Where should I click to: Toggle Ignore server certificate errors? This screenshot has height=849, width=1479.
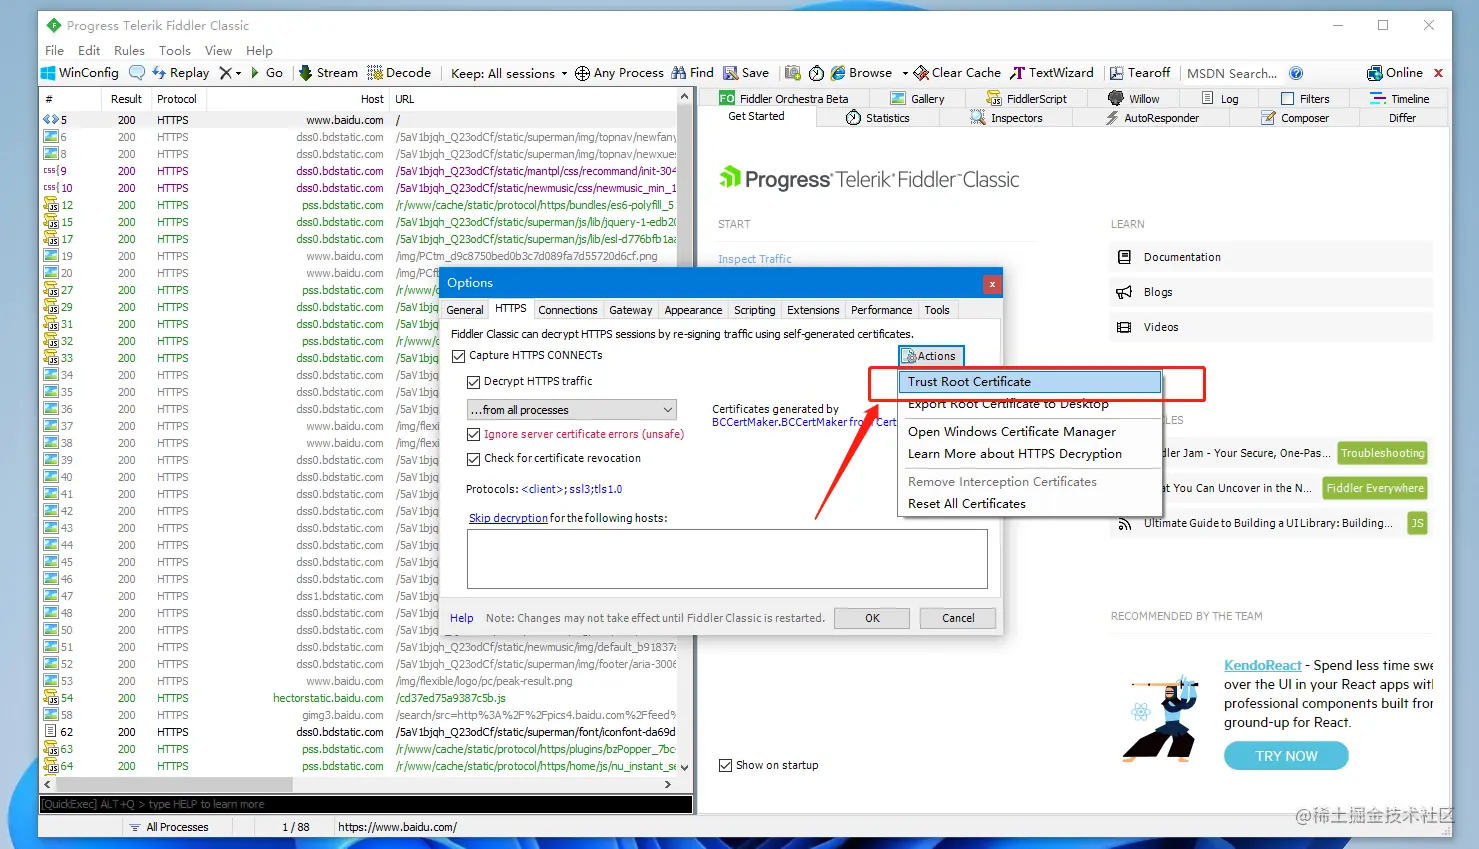(x=473, y=435)
